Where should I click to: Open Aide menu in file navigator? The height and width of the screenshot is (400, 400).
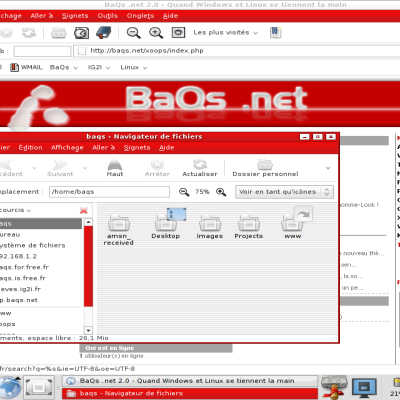click(x=166, y=148)
